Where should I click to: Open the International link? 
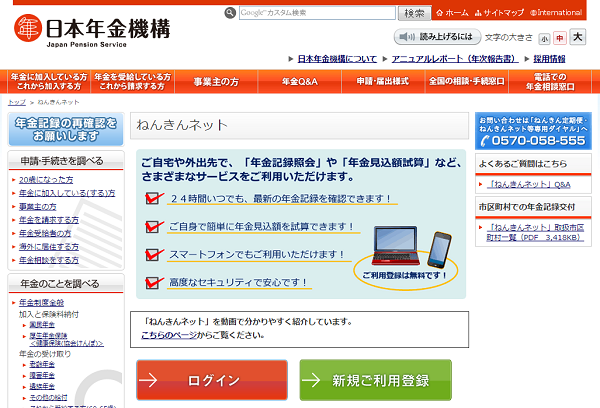coord(556,13)
